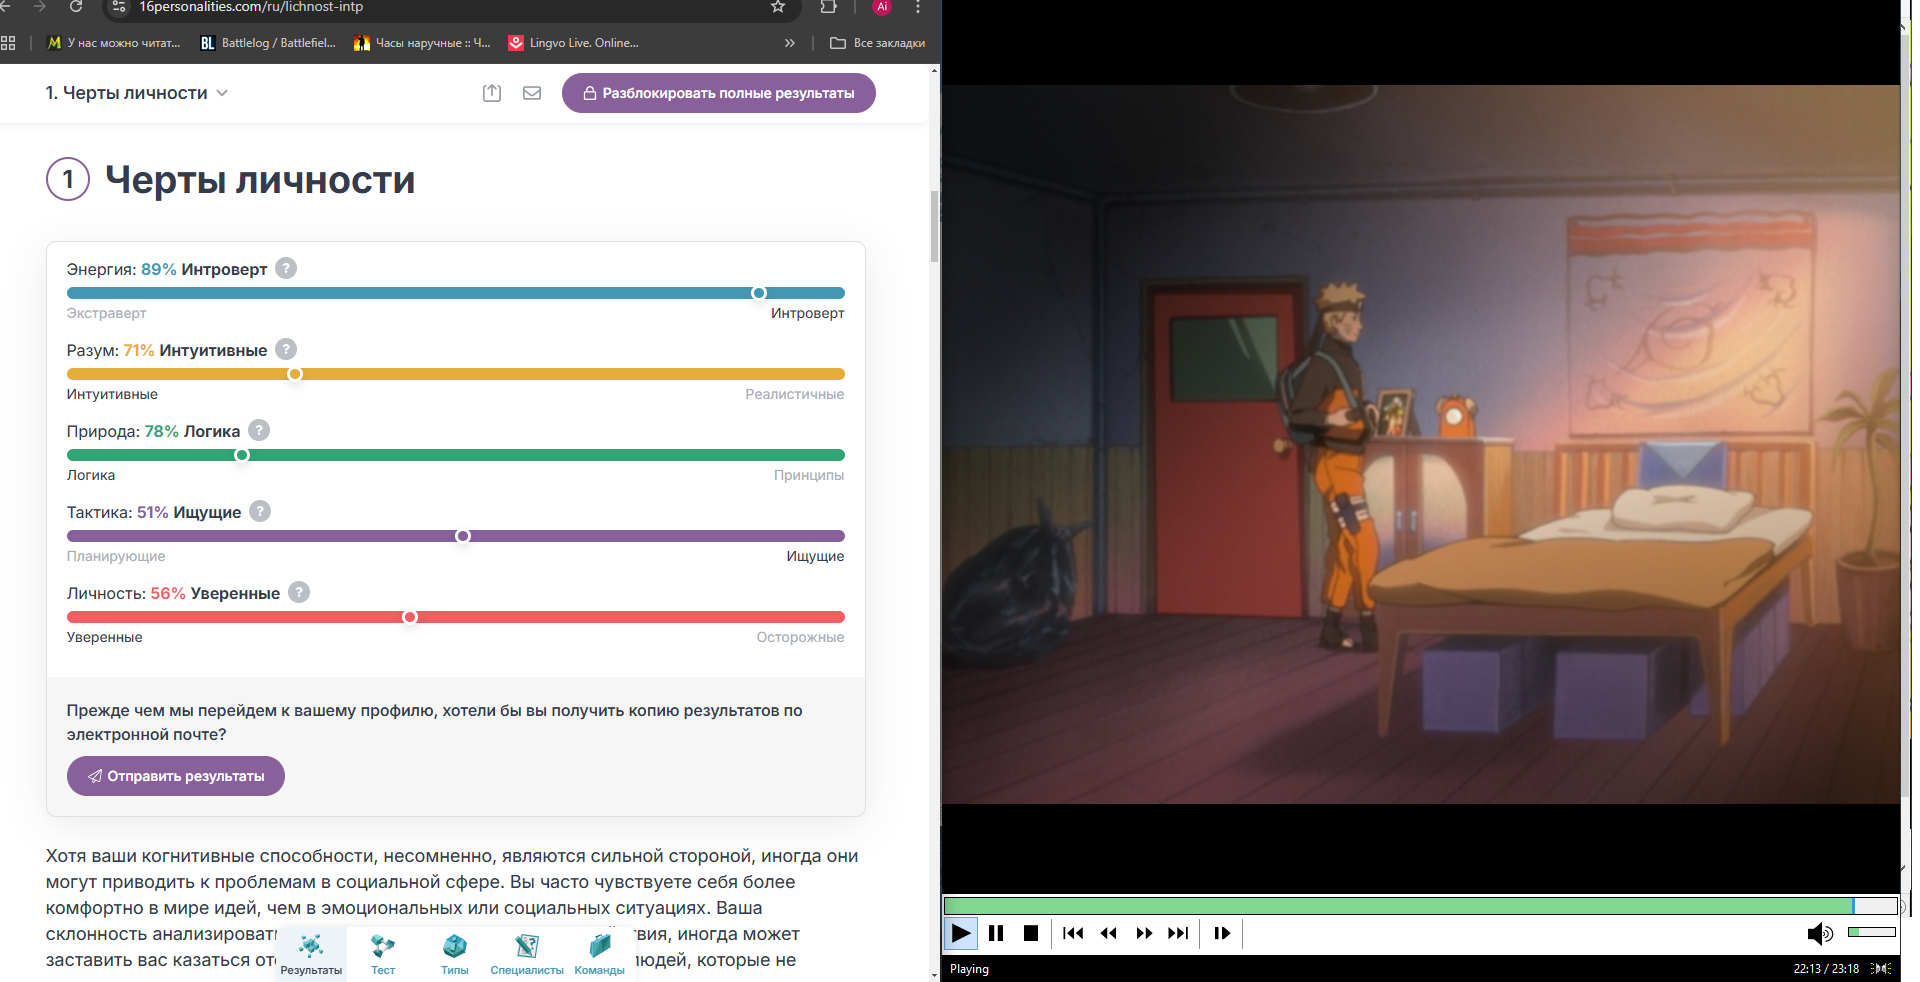Open site information icon in address bar

(119, 7)
